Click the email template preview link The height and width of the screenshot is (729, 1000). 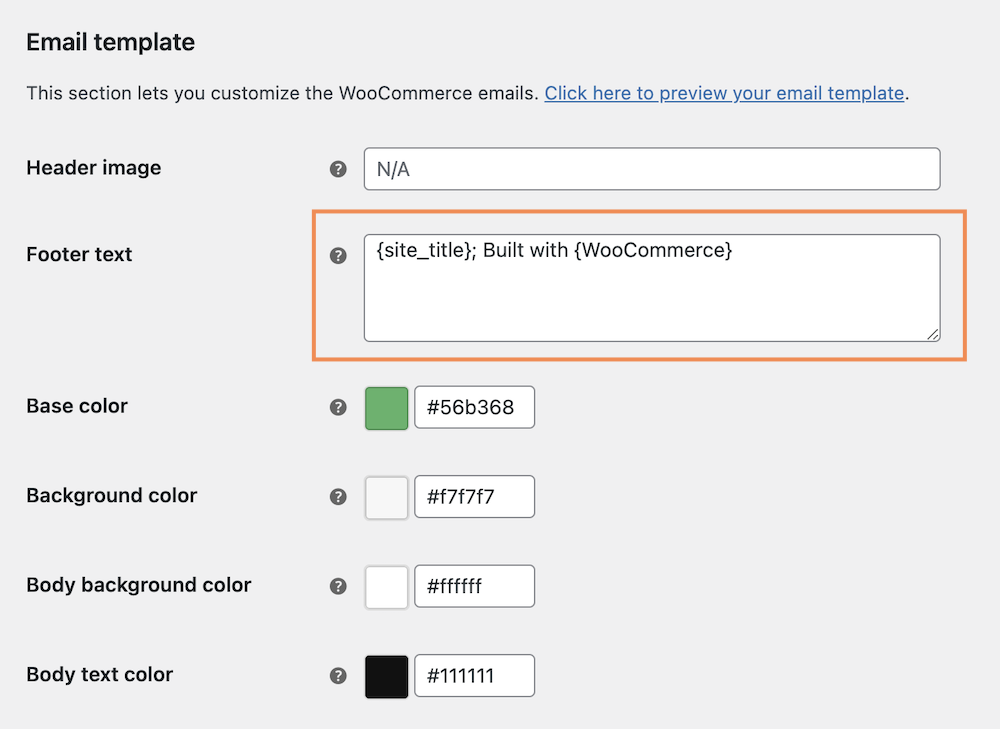[x=722, y=92]
